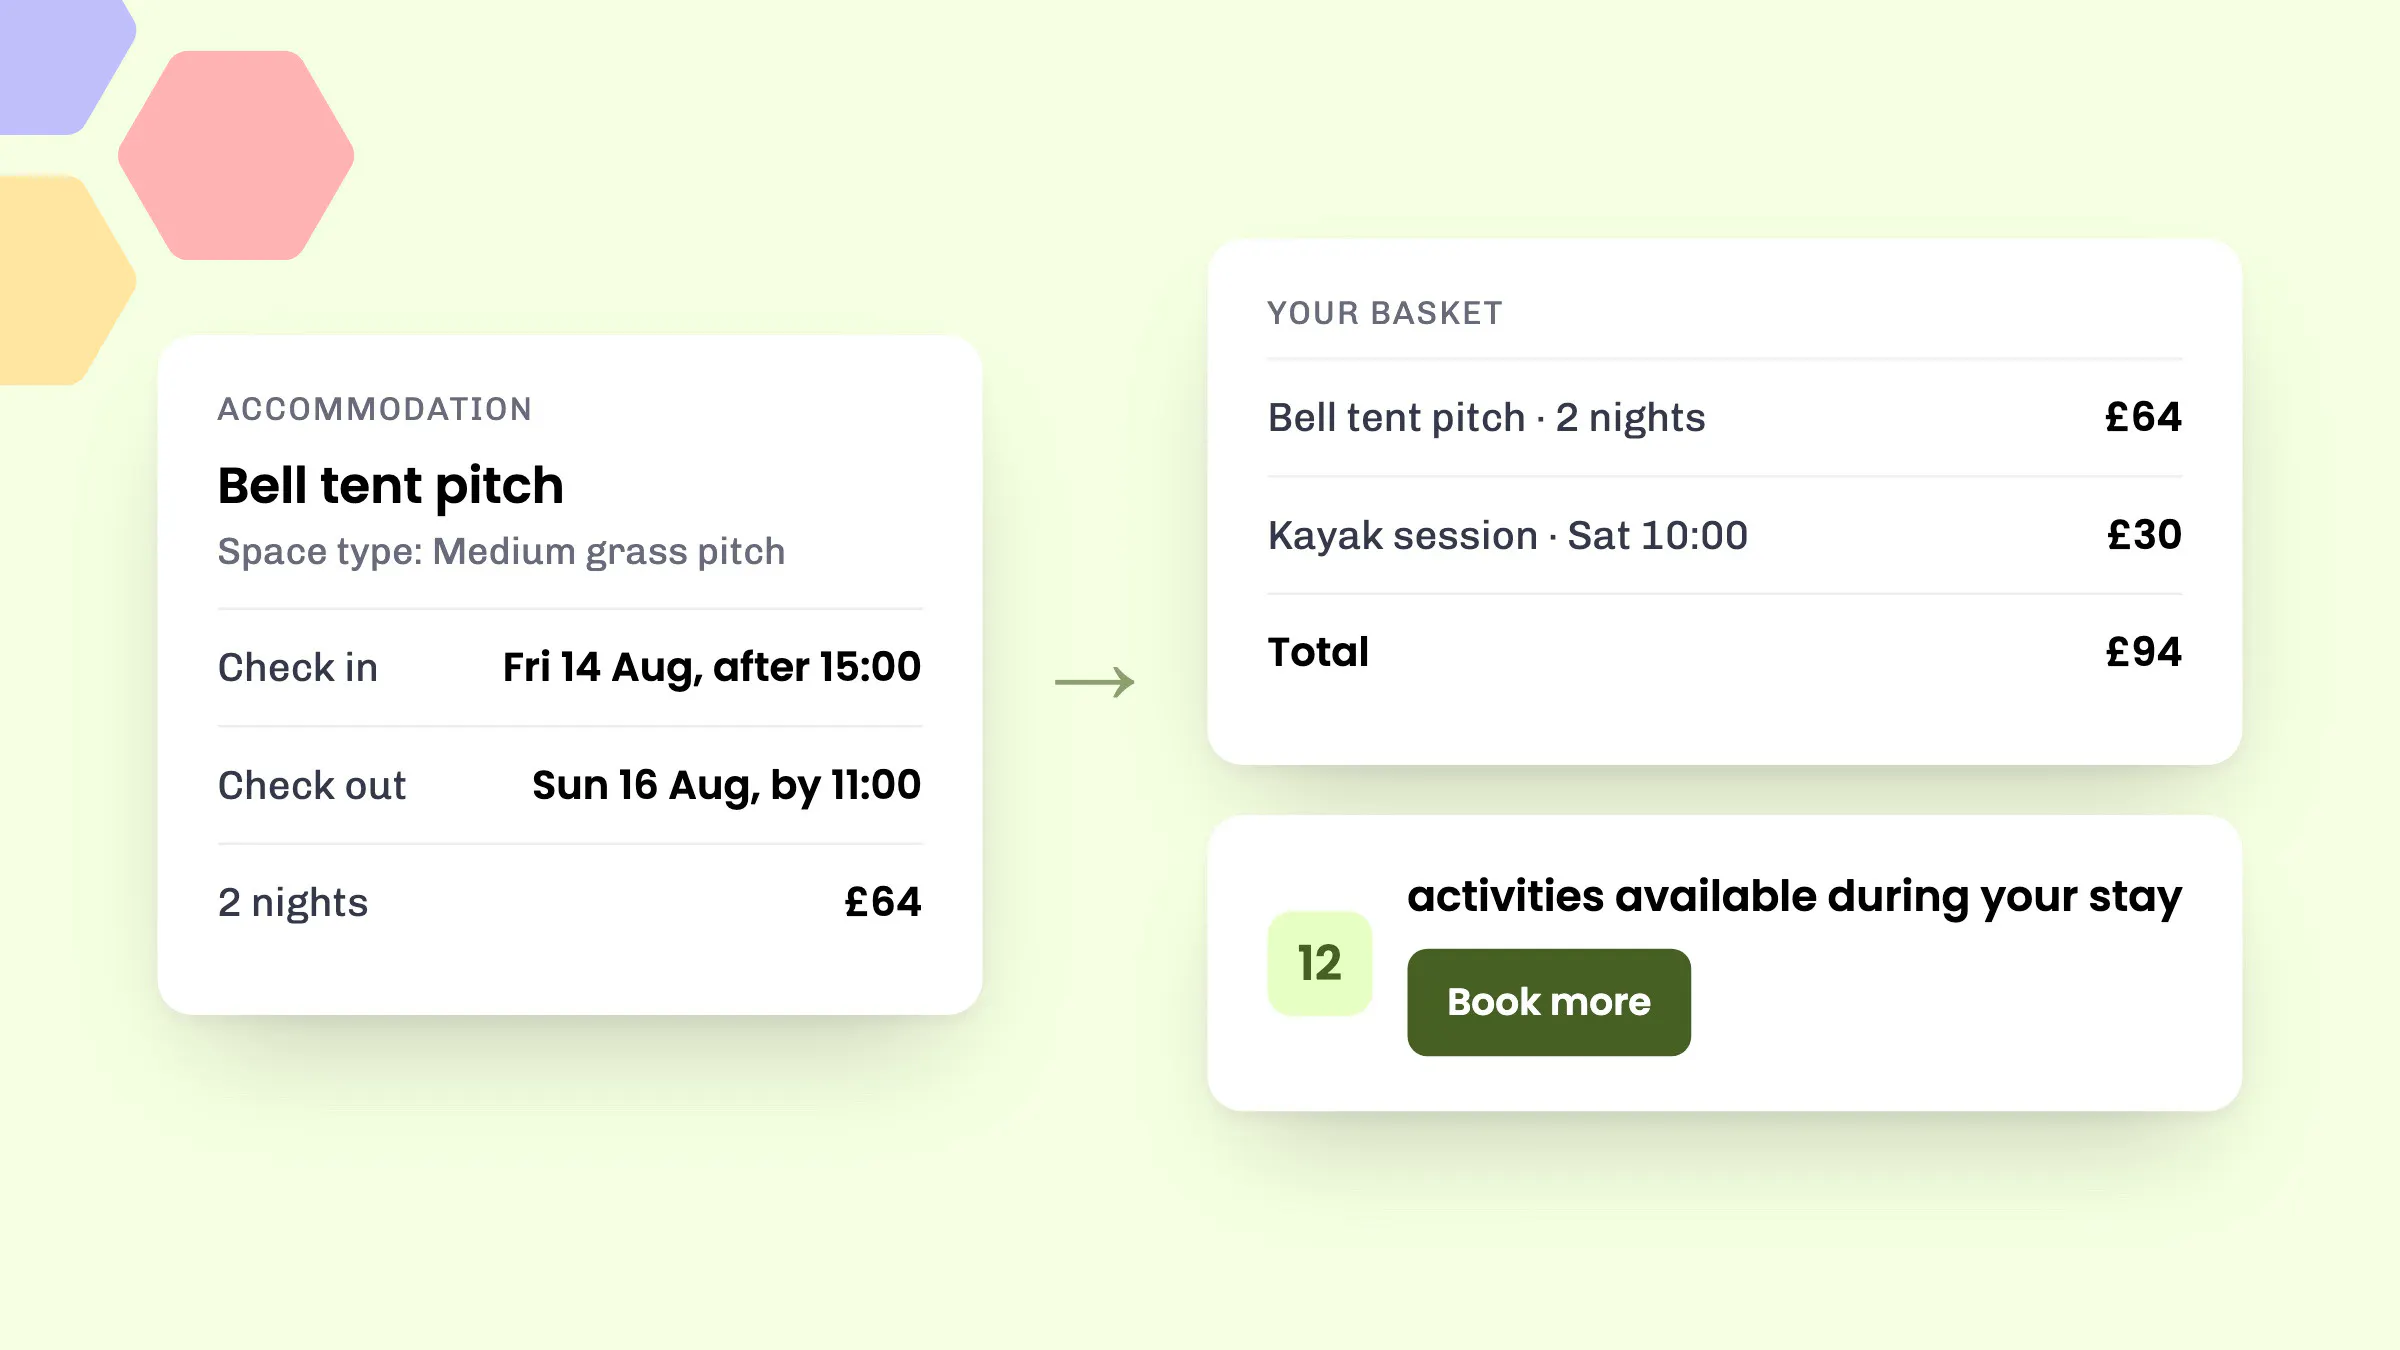This screenshot has width=2400, height=1350.
Task: Open the Bell tent pitch heading
Action: click(x=391, y=487)
